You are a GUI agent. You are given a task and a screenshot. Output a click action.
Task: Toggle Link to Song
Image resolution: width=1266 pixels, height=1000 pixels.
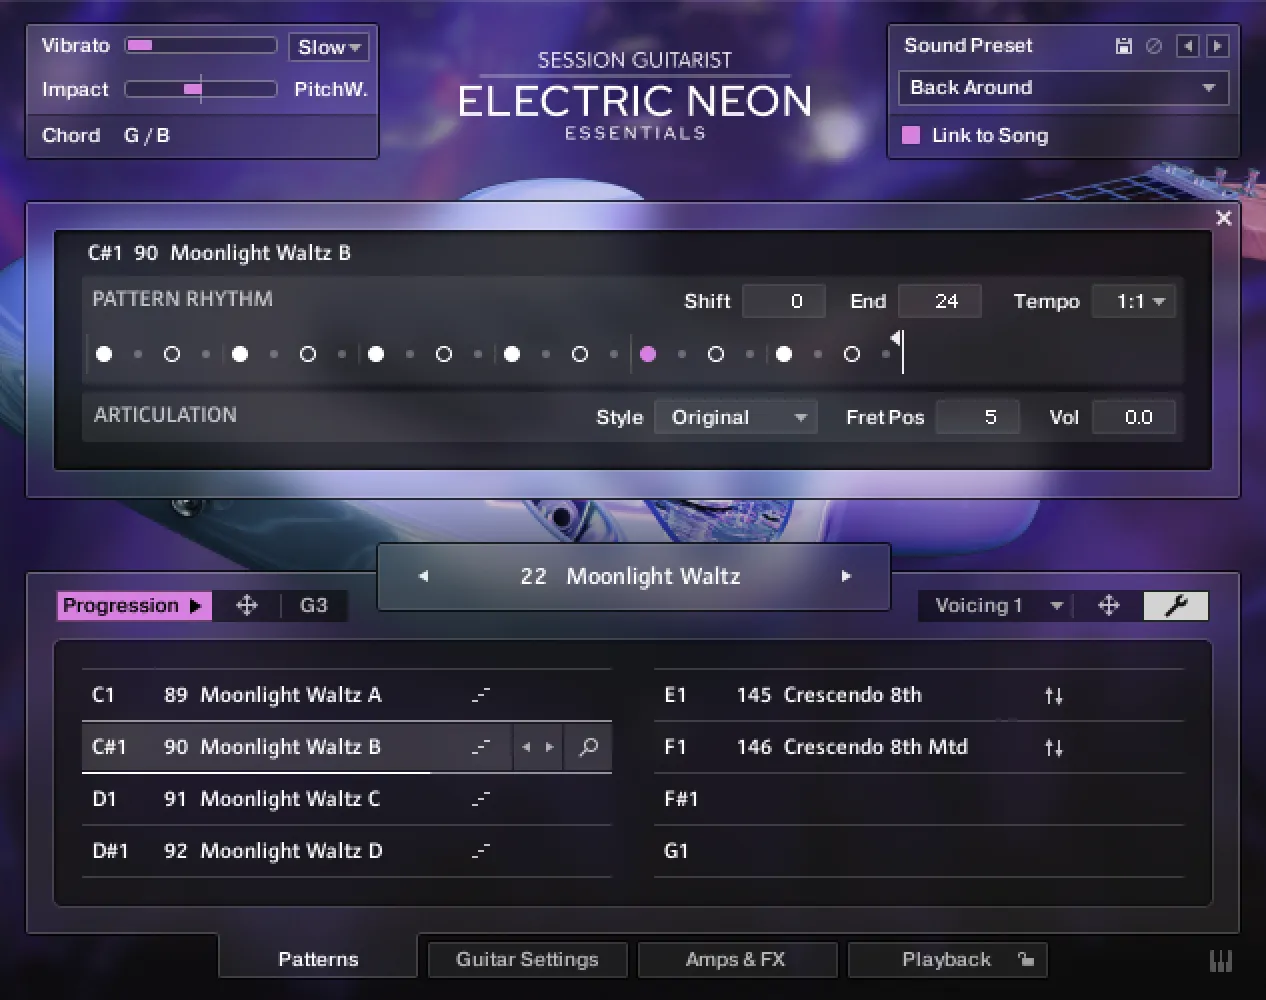(x=911, y=135)
